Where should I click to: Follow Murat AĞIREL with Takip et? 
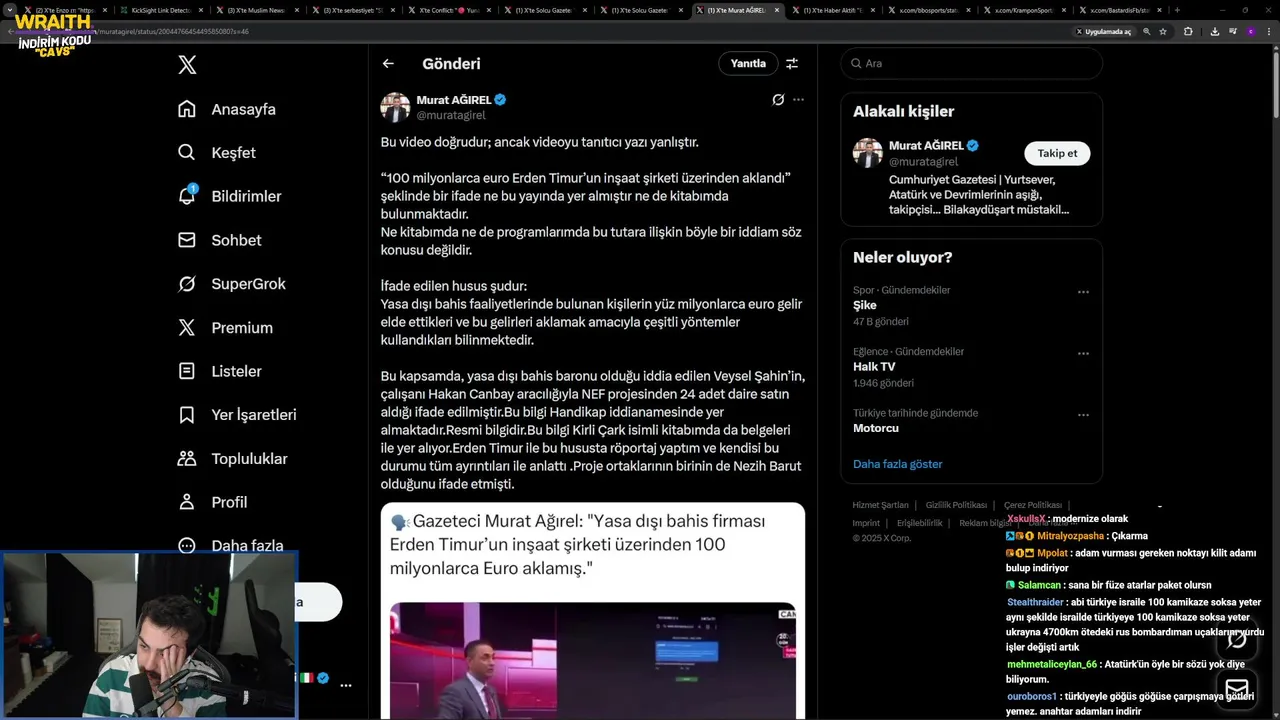pos(1057,153)
